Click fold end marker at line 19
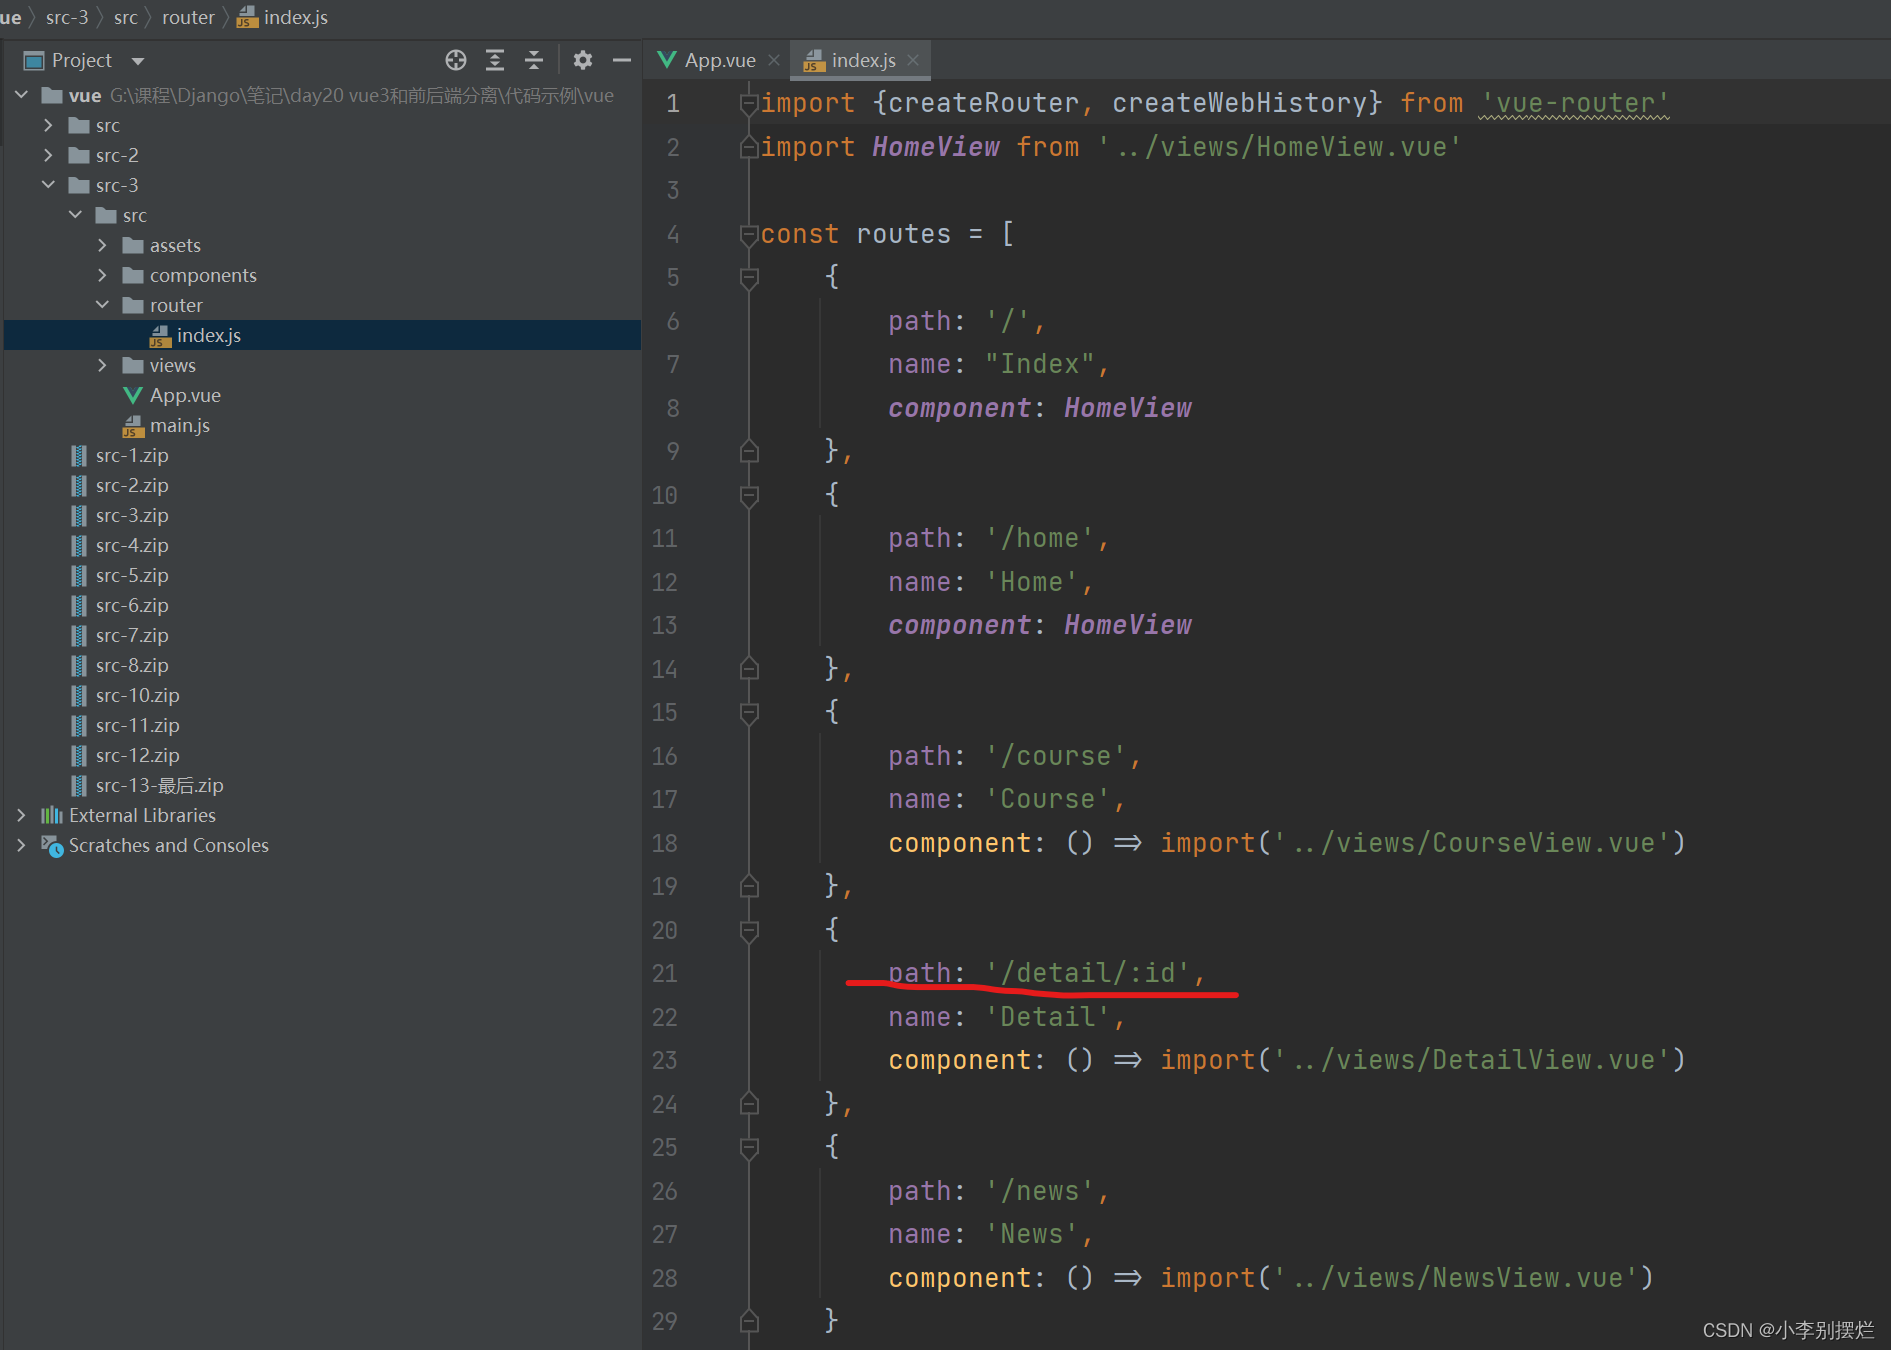The width and height of the screenshot is (1891, 1350). pos(749,886)
